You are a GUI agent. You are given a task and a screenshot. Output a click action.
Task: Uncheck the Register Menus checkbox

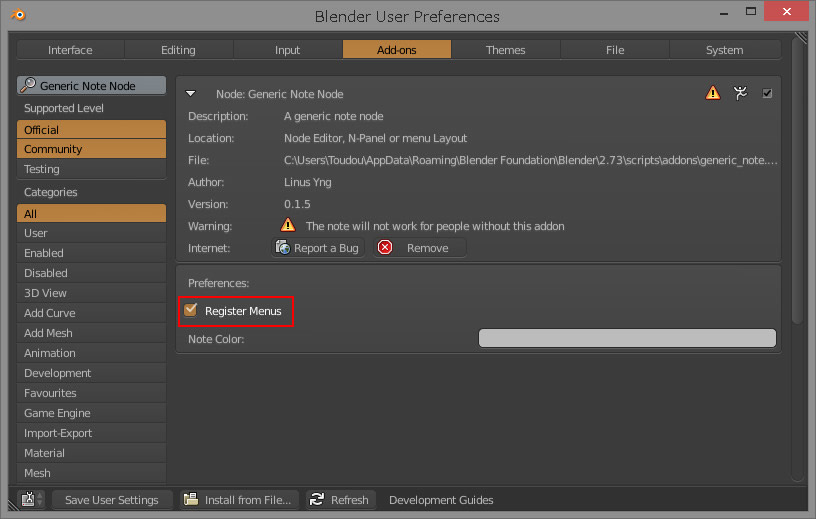point(190,310)
